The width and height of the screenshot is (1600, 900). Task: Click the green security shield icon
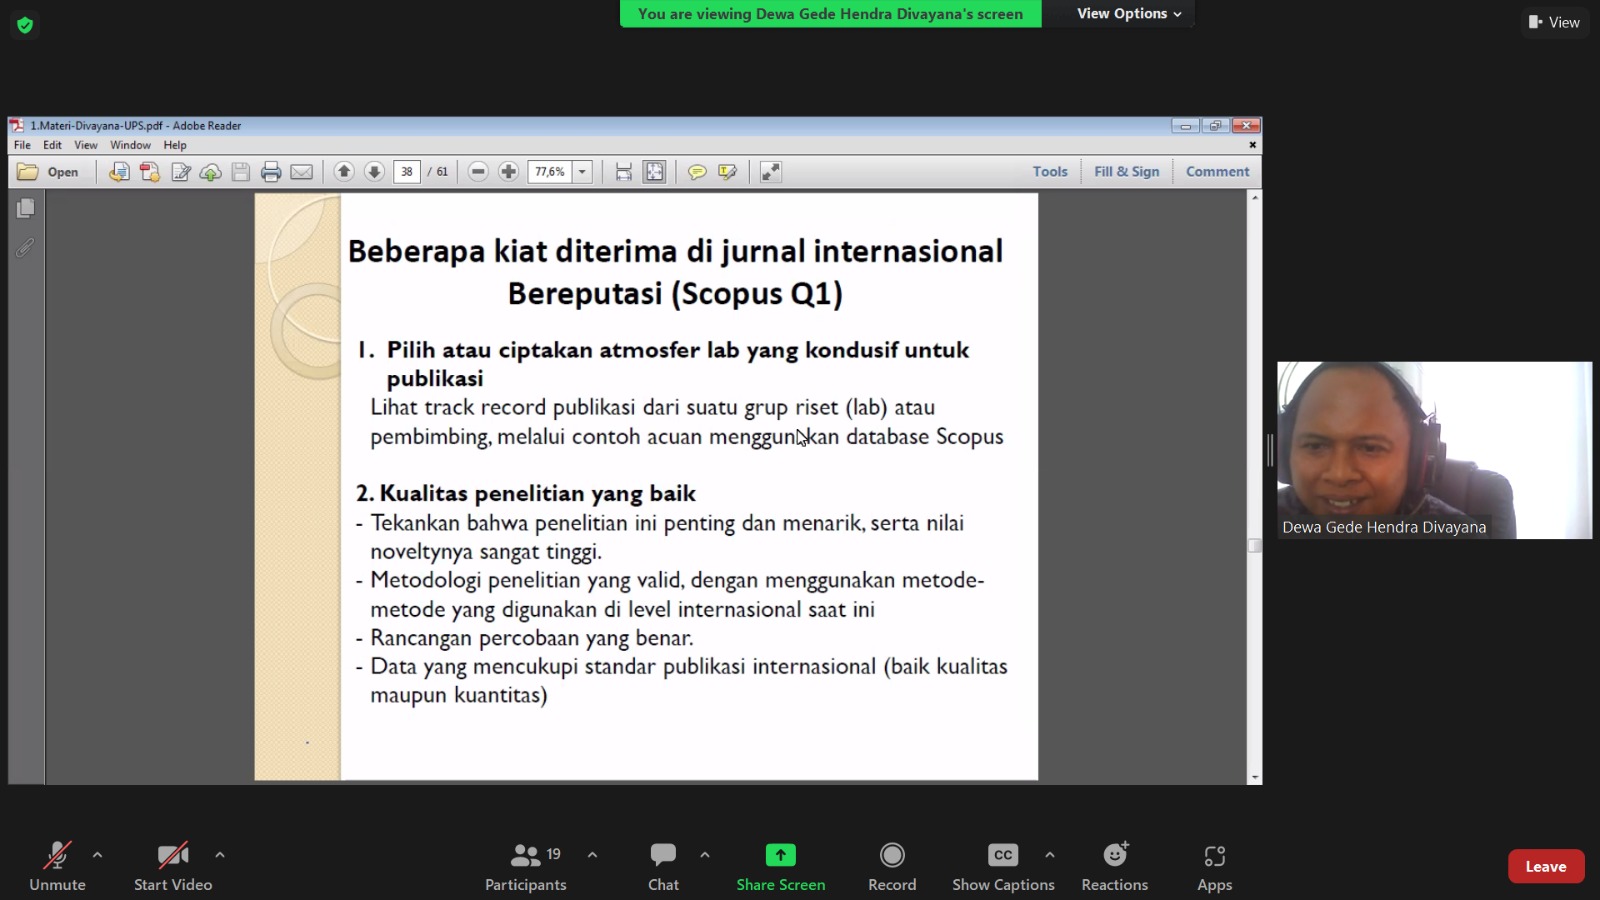(x=25, y=25)
